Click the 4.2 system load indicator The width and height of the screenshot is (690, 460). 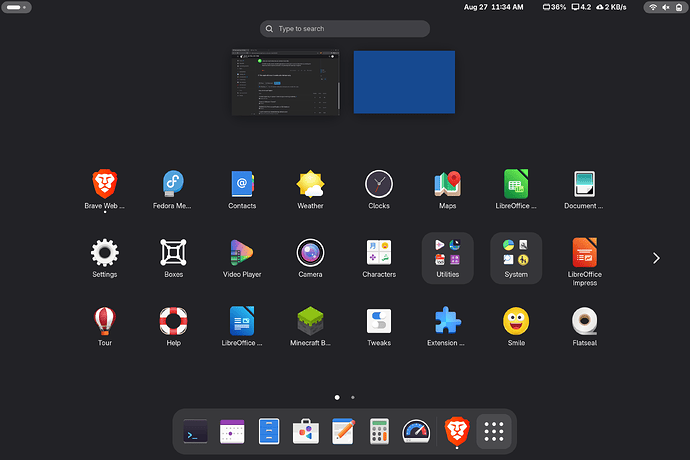(581, 7)
